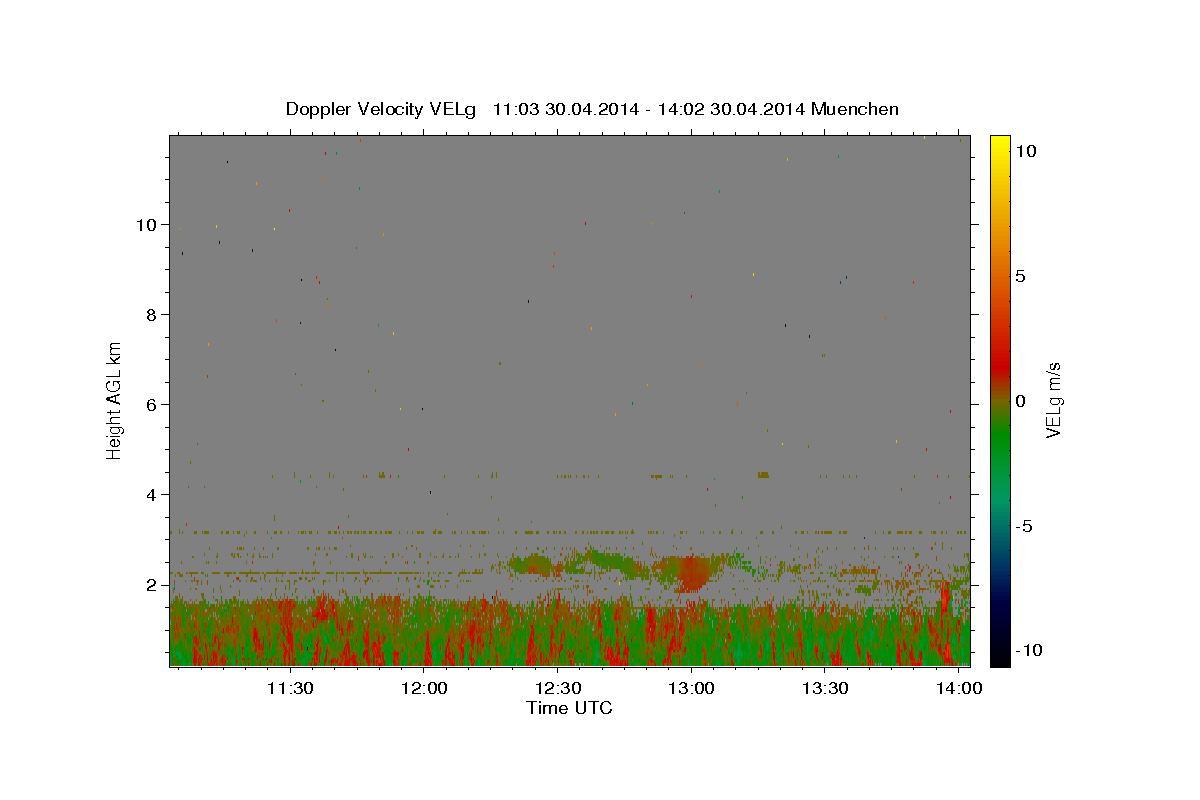The height and width of the screenshot is (800, 1200).
Task: Click the height axis label 10
Action: (x=147, y=225)
